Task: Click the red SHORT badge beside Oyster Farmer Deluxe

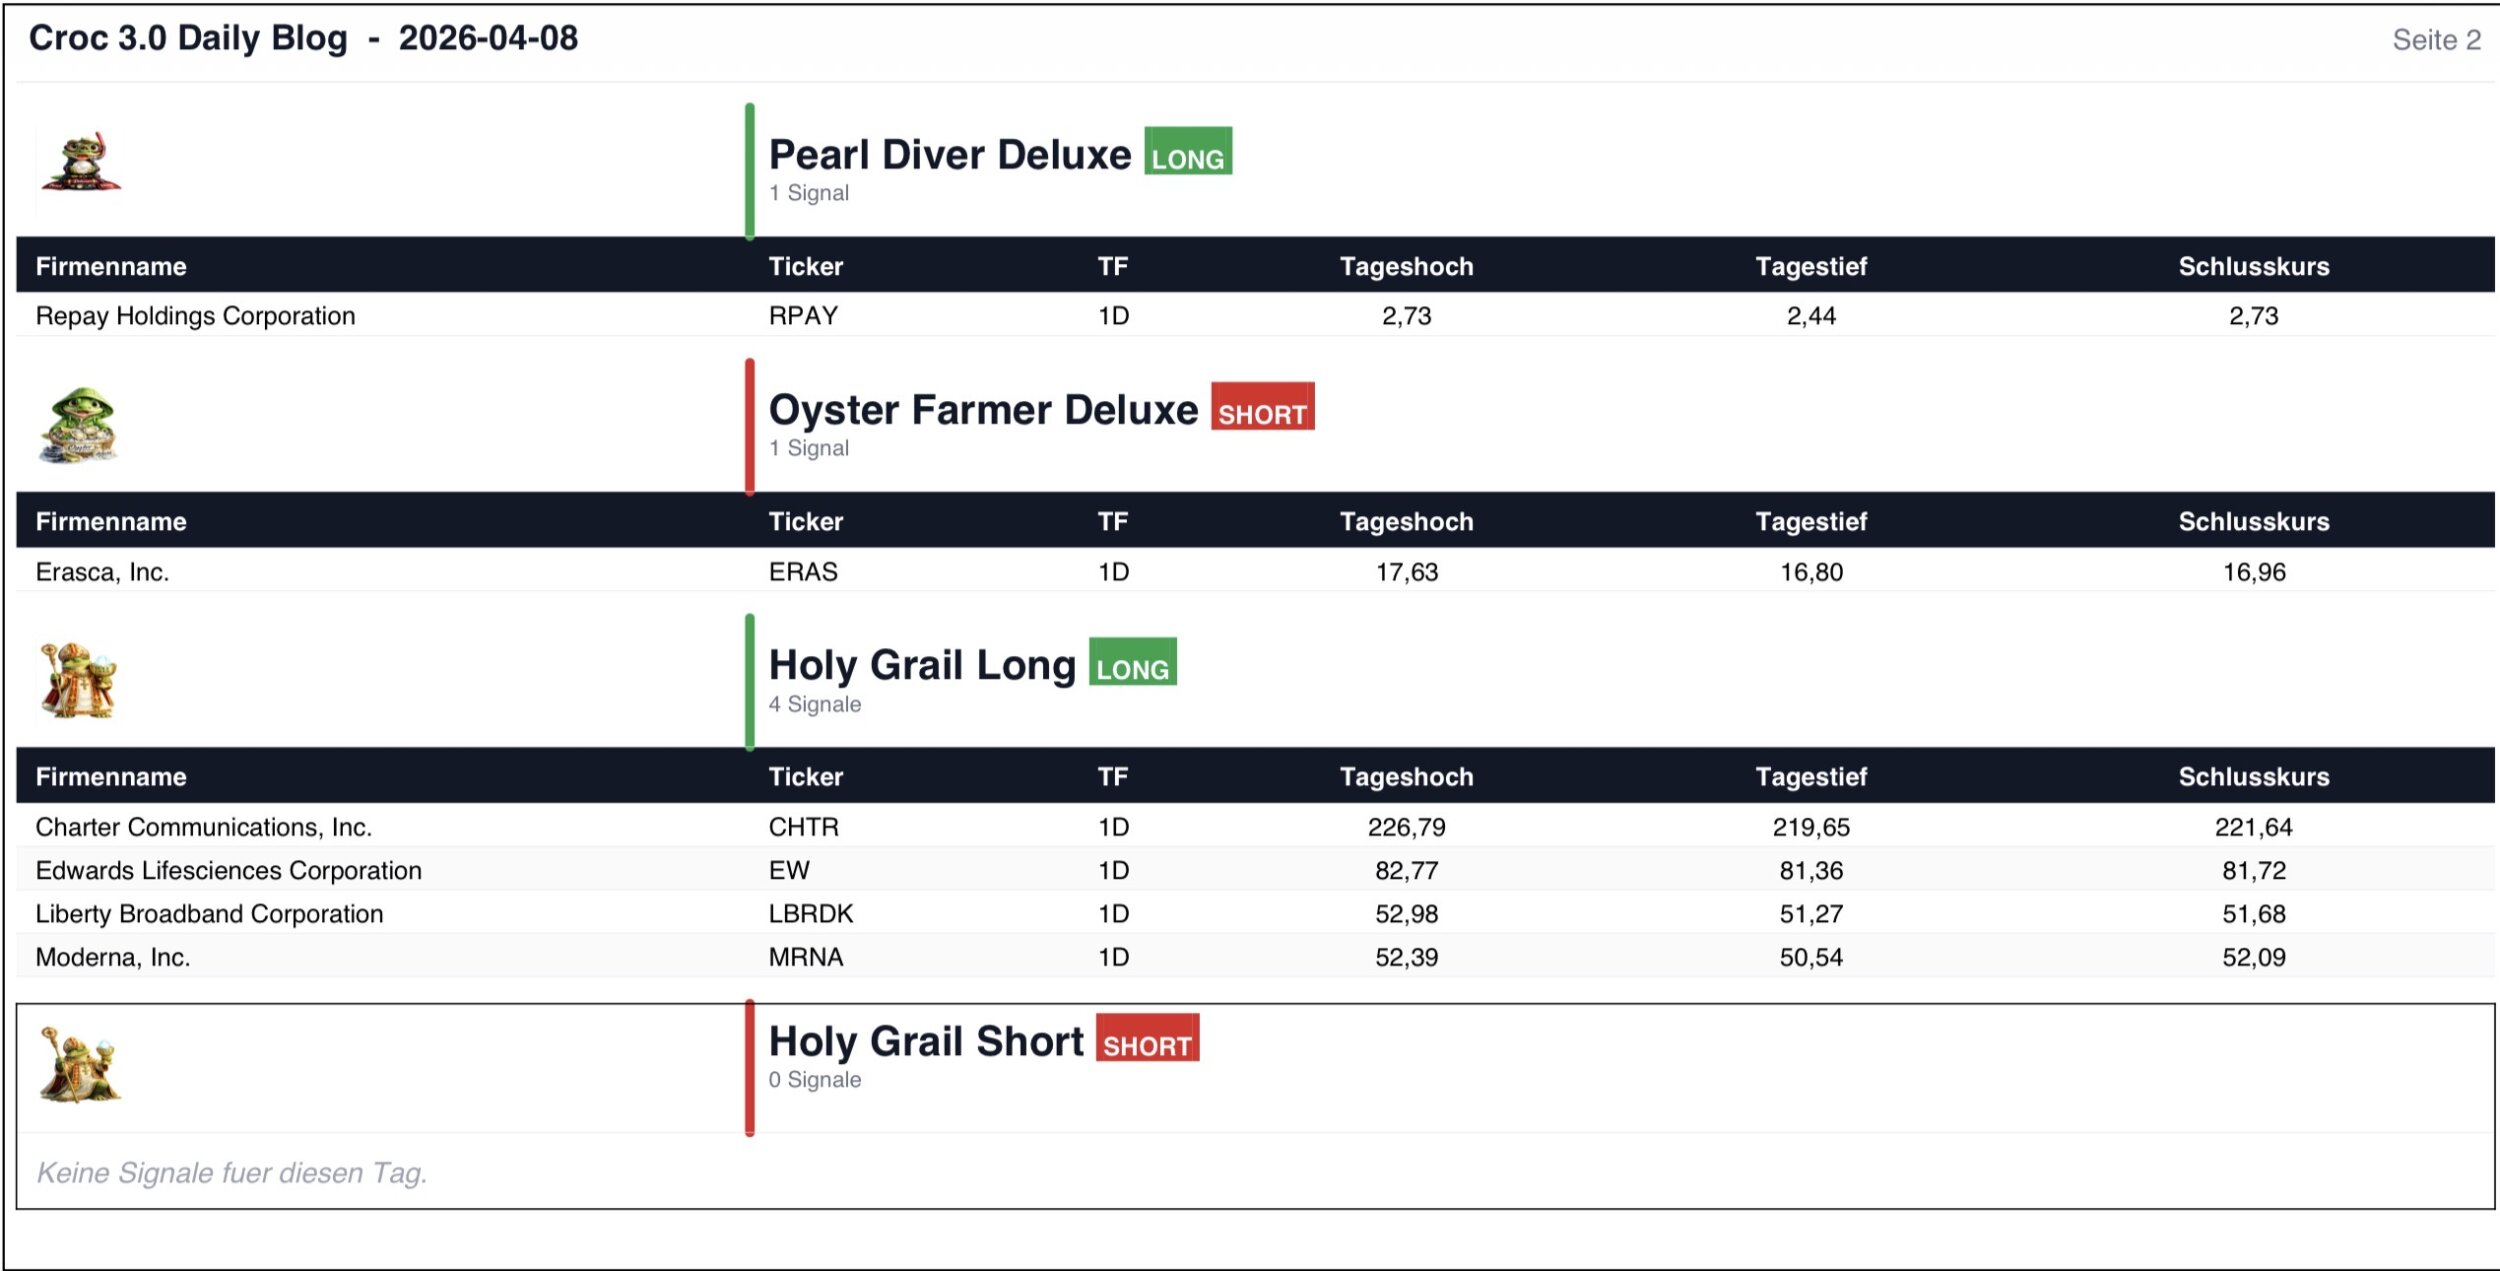Action: point(1262,407)
